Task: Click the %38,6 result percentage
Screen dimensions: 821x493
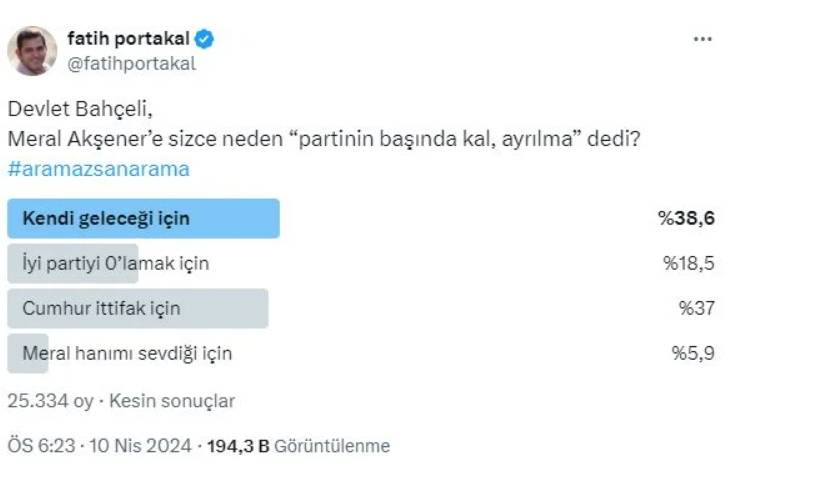Action: (686, 218)
